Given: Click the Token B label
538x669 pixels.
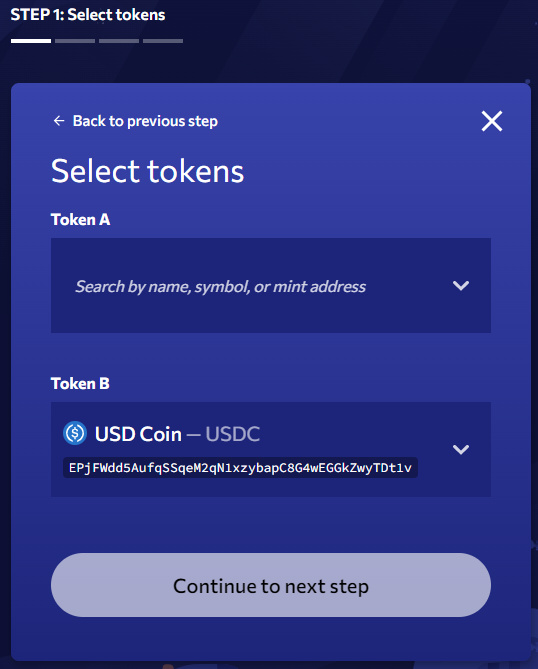Looking at the screenshot, I should click(80, 384).
